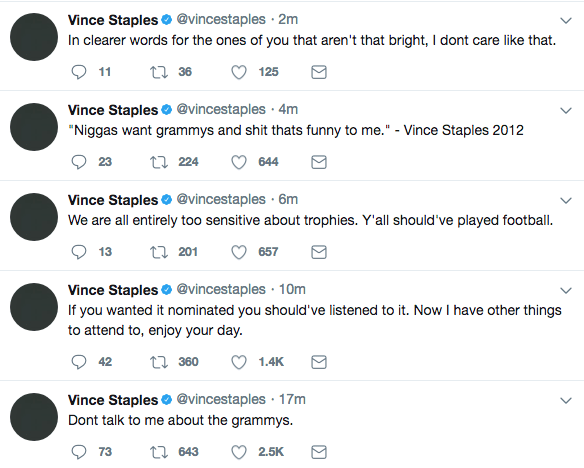The image size is (584, 468).
Task: Like the tweet with 125 likes
Action: (239, 72)
